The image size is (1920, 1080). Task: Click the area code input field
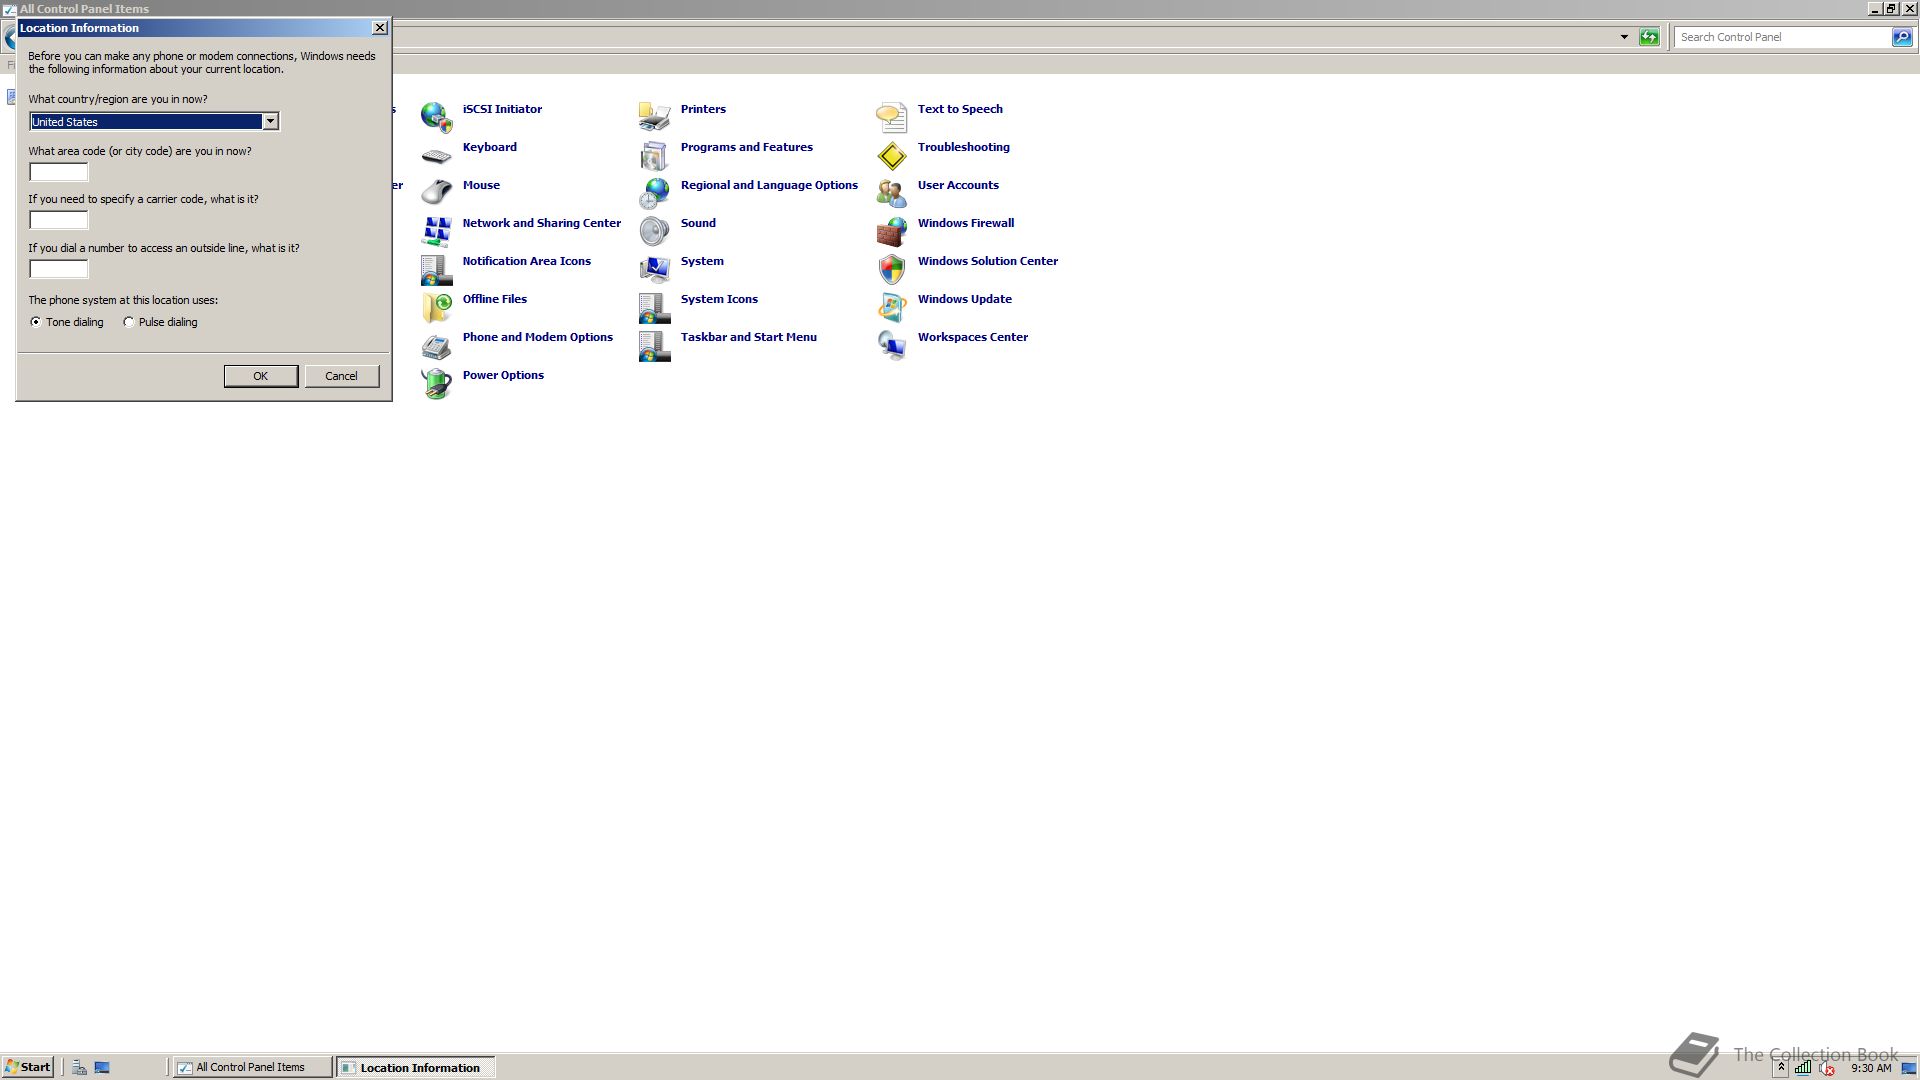pyautogui.click(x=59, y=172)
